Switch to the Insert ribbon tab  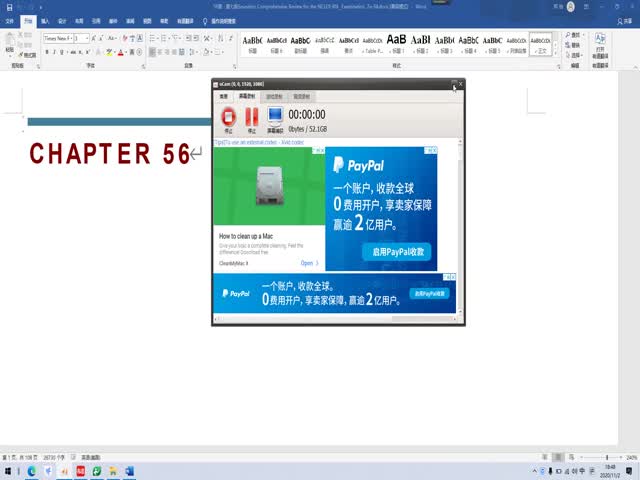point(44,20)
